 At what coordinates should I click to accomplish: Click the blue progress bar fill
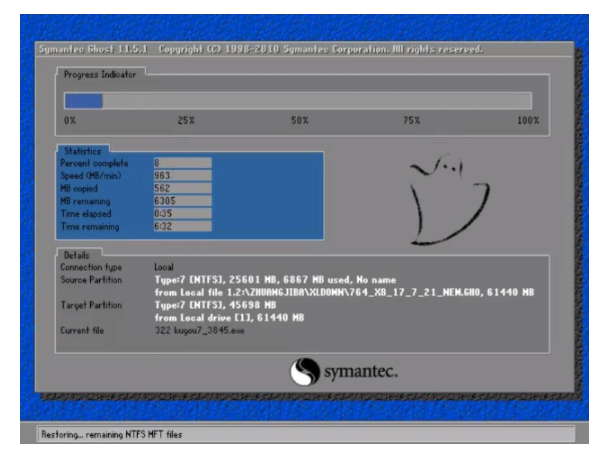[83, 101]
